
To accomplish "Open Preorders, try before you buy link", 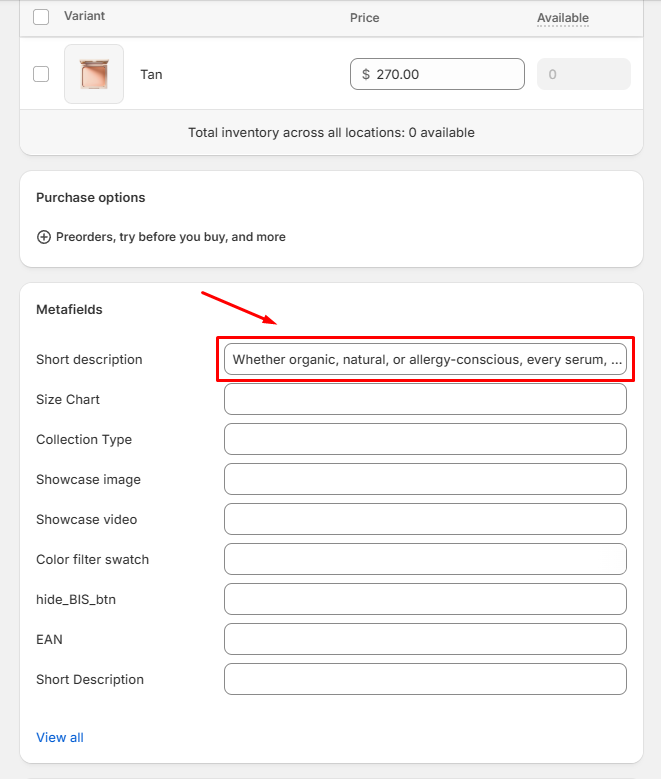I will pyautogui.click(x=170, y=237).
